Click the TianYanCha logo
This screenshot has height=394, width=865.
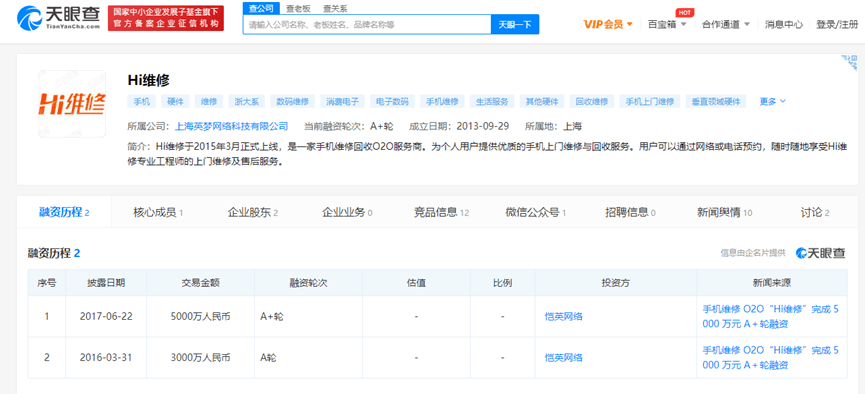coord(58,18)
